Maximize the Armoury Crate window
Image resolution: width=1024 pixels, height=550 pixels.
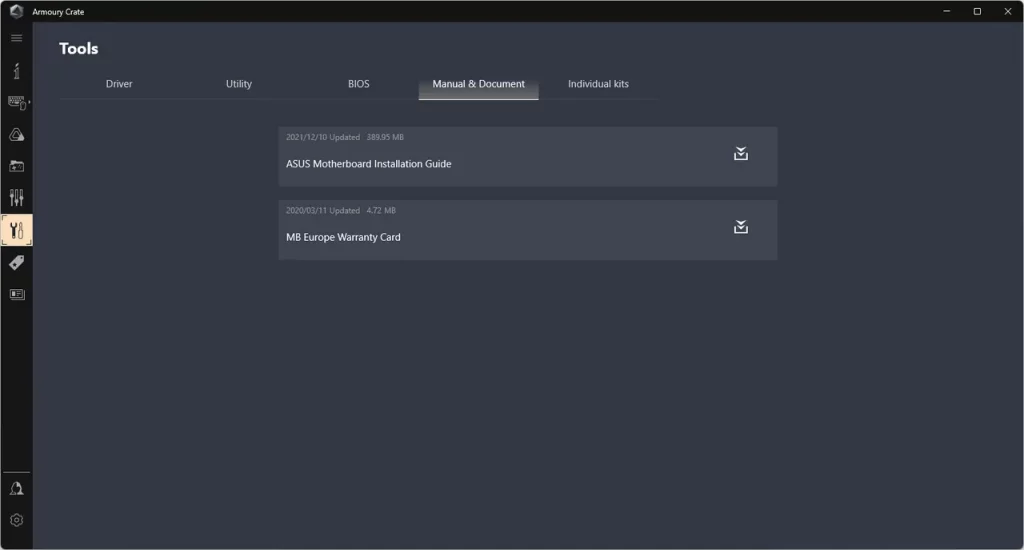(x=977, y=11)
